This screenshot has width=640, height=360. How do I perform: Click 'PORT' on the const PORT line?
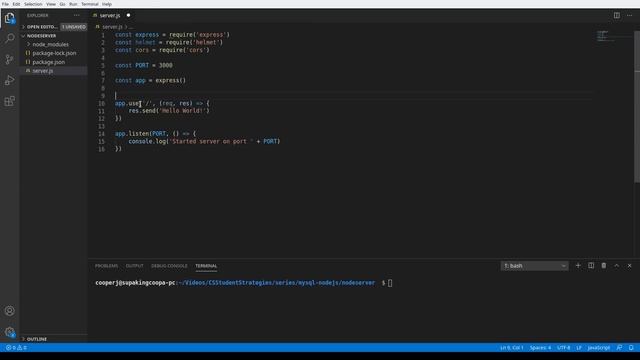pyautogui.click(x=142, y=65)
